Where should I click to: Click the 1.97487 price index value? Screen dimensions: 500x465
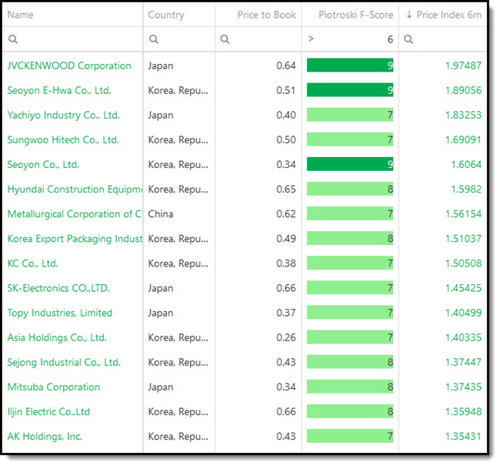463,66
